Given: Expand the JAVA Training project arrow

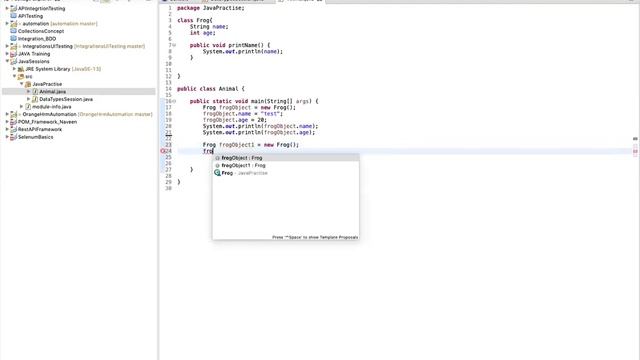Looking at the screenshot, I should (7, 54).
